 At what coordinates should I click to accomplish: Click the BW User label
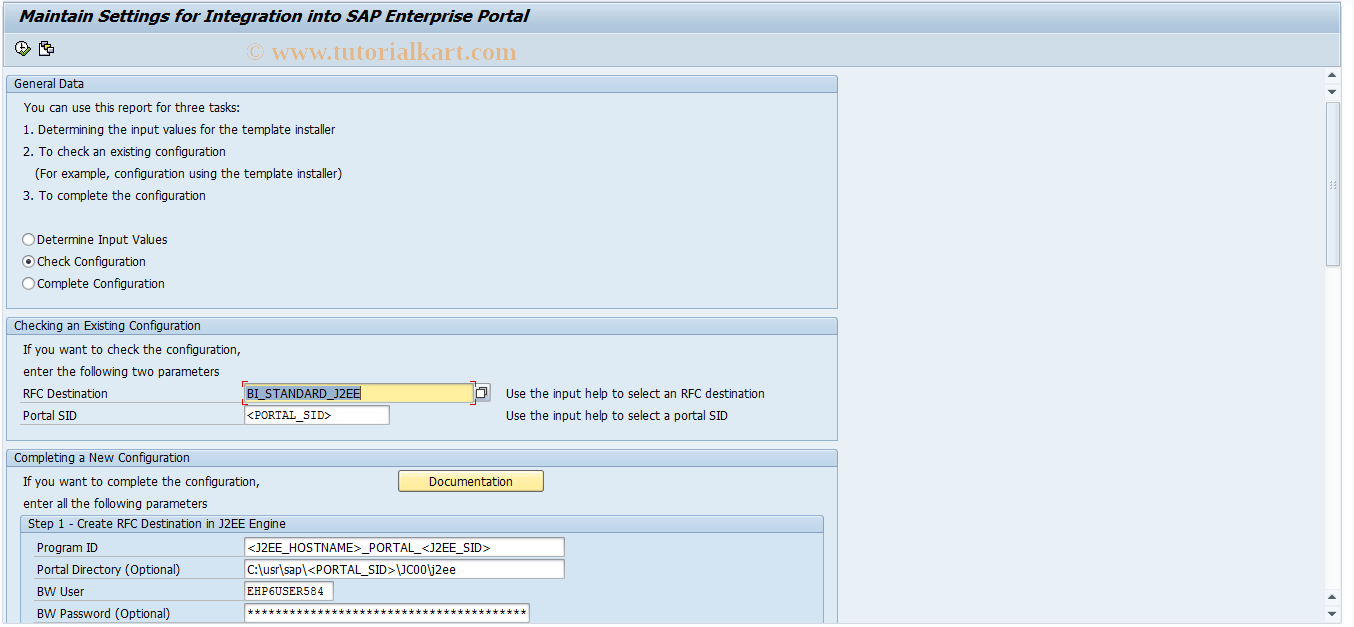(60, 592)
